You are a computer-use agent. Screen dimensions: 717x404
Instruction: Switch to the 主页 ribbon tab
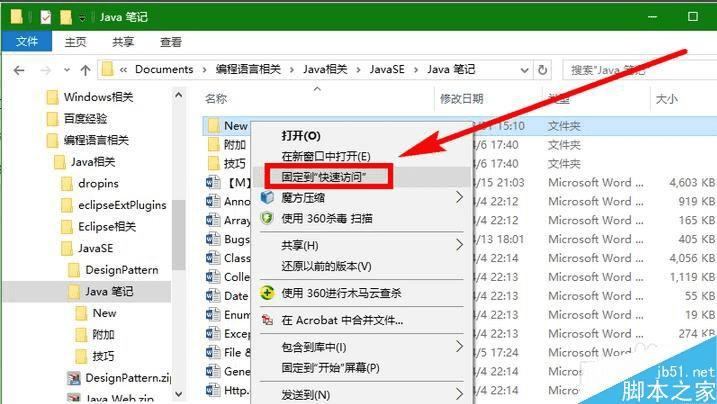point(75,42)
